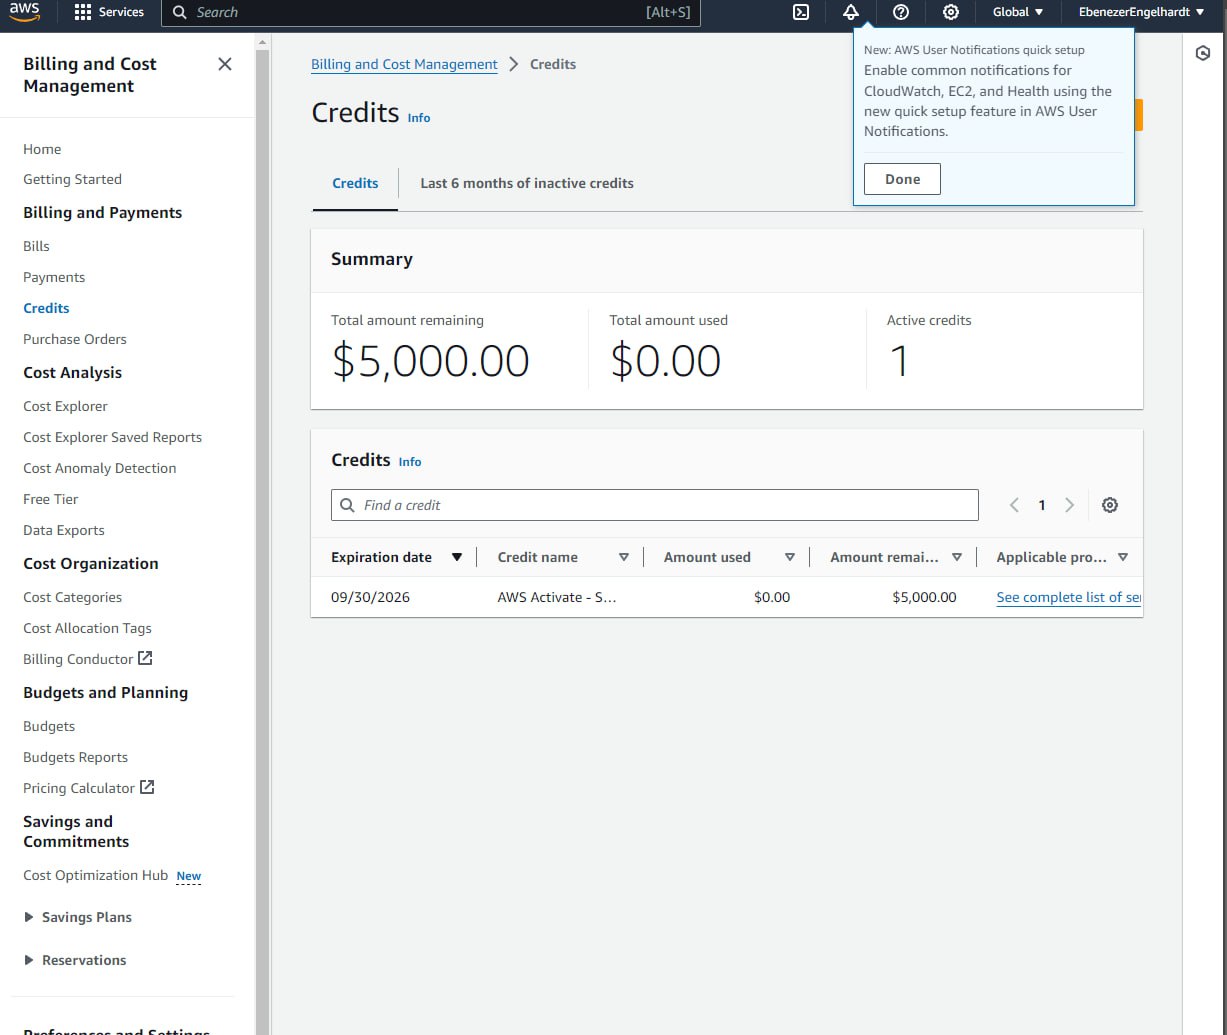
Task: Open Cost Explorer in sidebar
Action: coord(65,406)
